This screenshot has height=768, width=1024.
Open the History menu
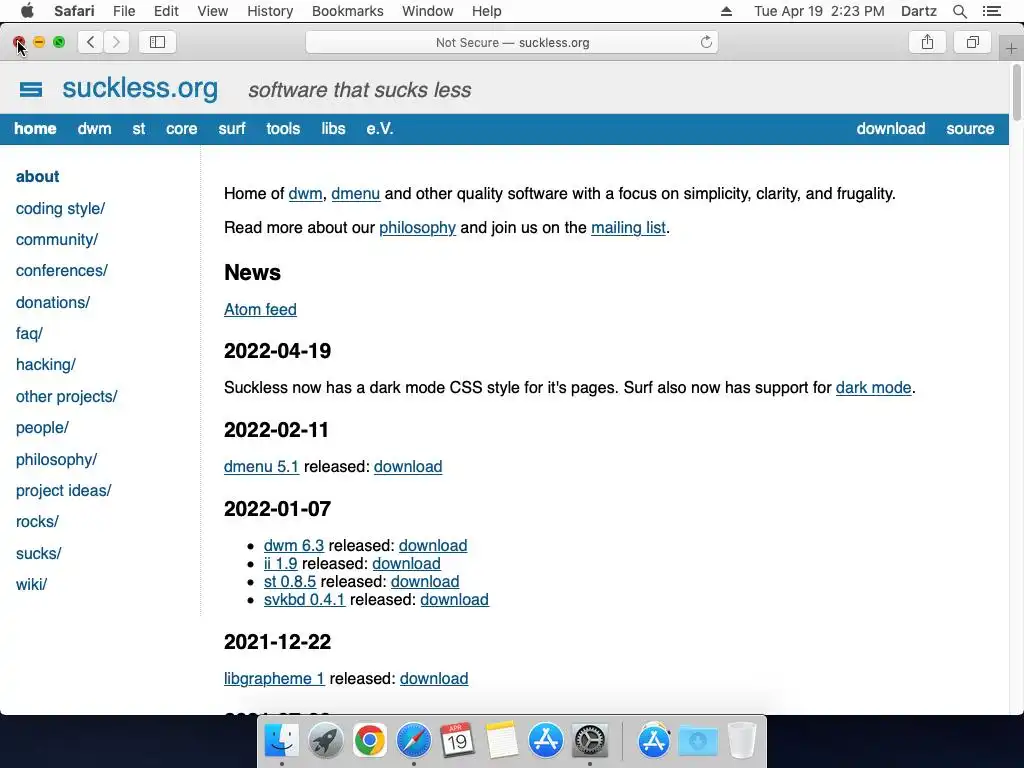(x=270, y=11)
